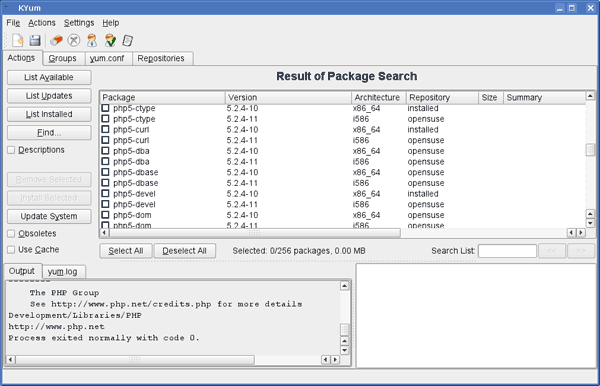Click the eraser clear icon in toolbar

click(x=56, y=40)
